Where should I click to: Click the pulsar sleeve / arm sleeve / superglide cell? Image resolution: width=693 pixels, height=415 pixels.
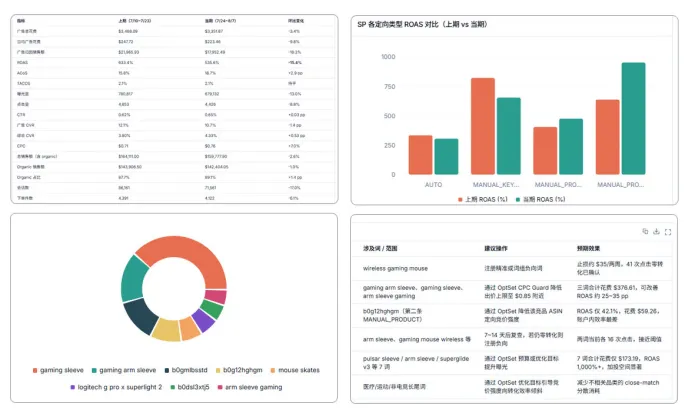click(416, 363)
